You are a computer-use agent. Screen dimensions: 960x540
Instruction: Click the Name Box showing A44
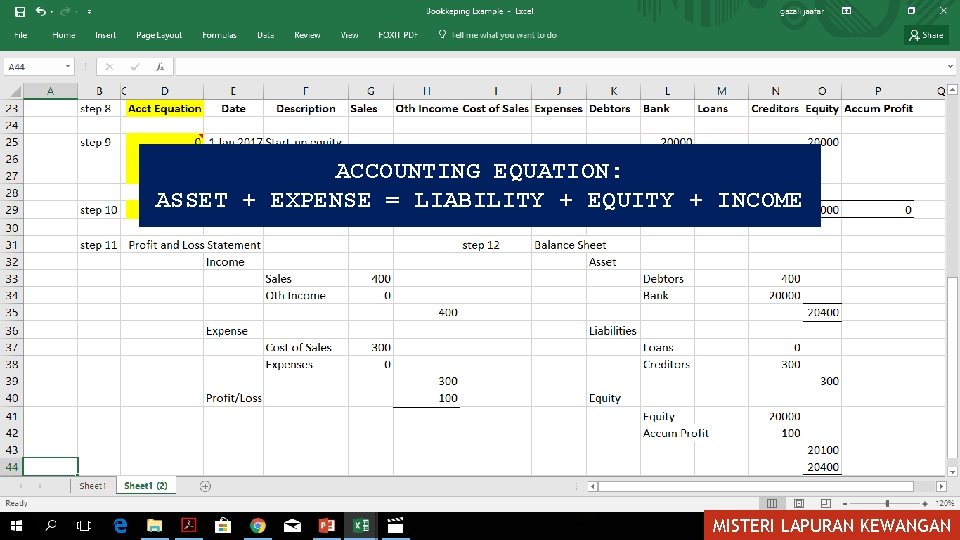click(x=33, y=66)
